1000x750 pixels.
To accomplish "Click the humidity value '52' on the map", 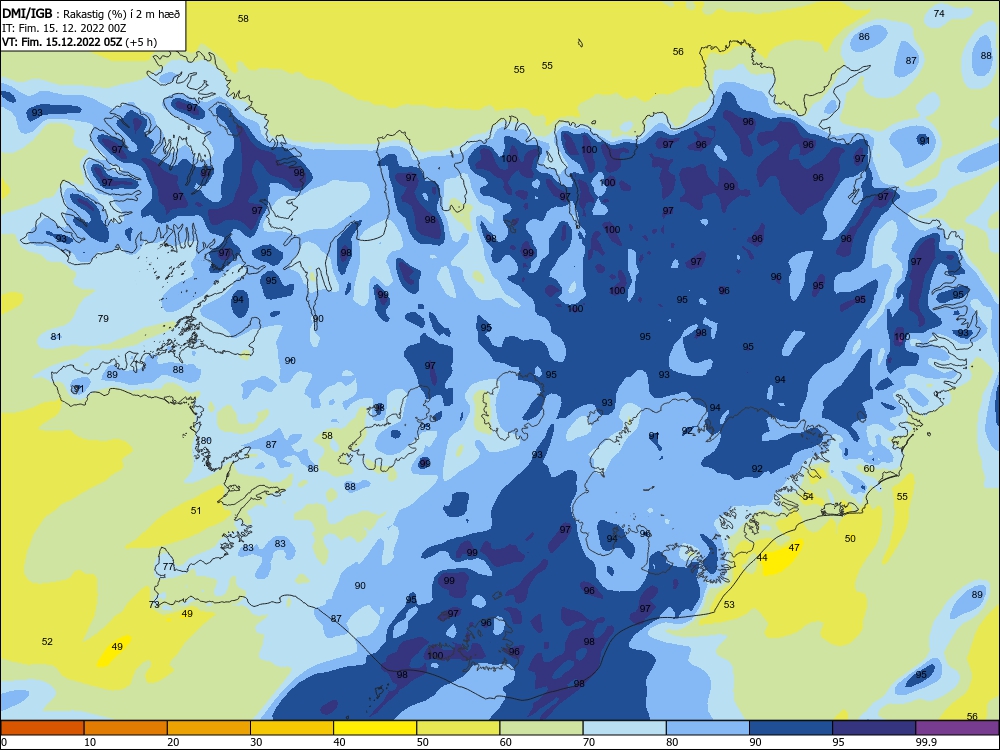I will pyautogui.click(x=47, y=642).
